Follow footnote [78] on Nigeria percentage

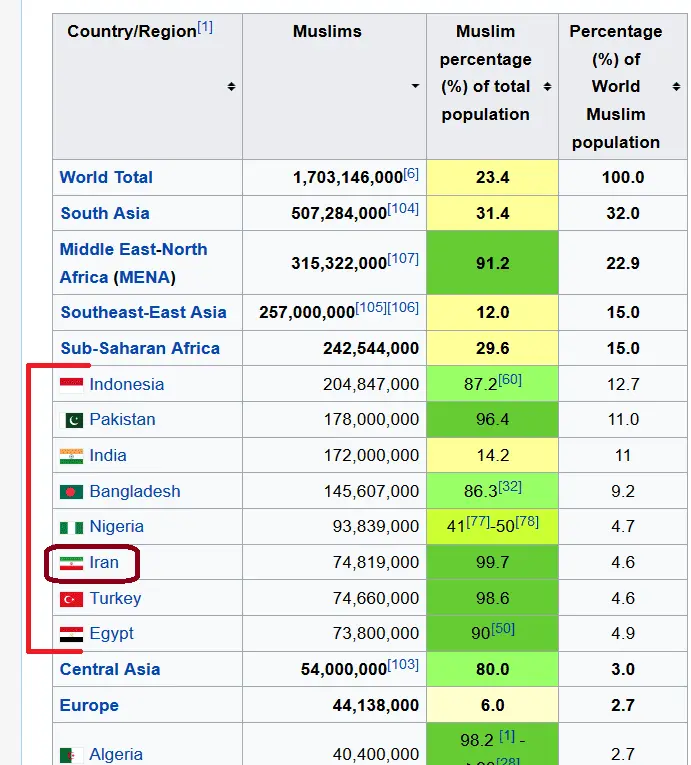[527, 523]
